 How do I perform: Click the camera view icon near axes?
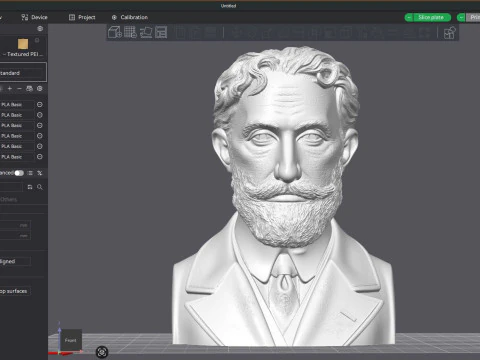[102, 352]
